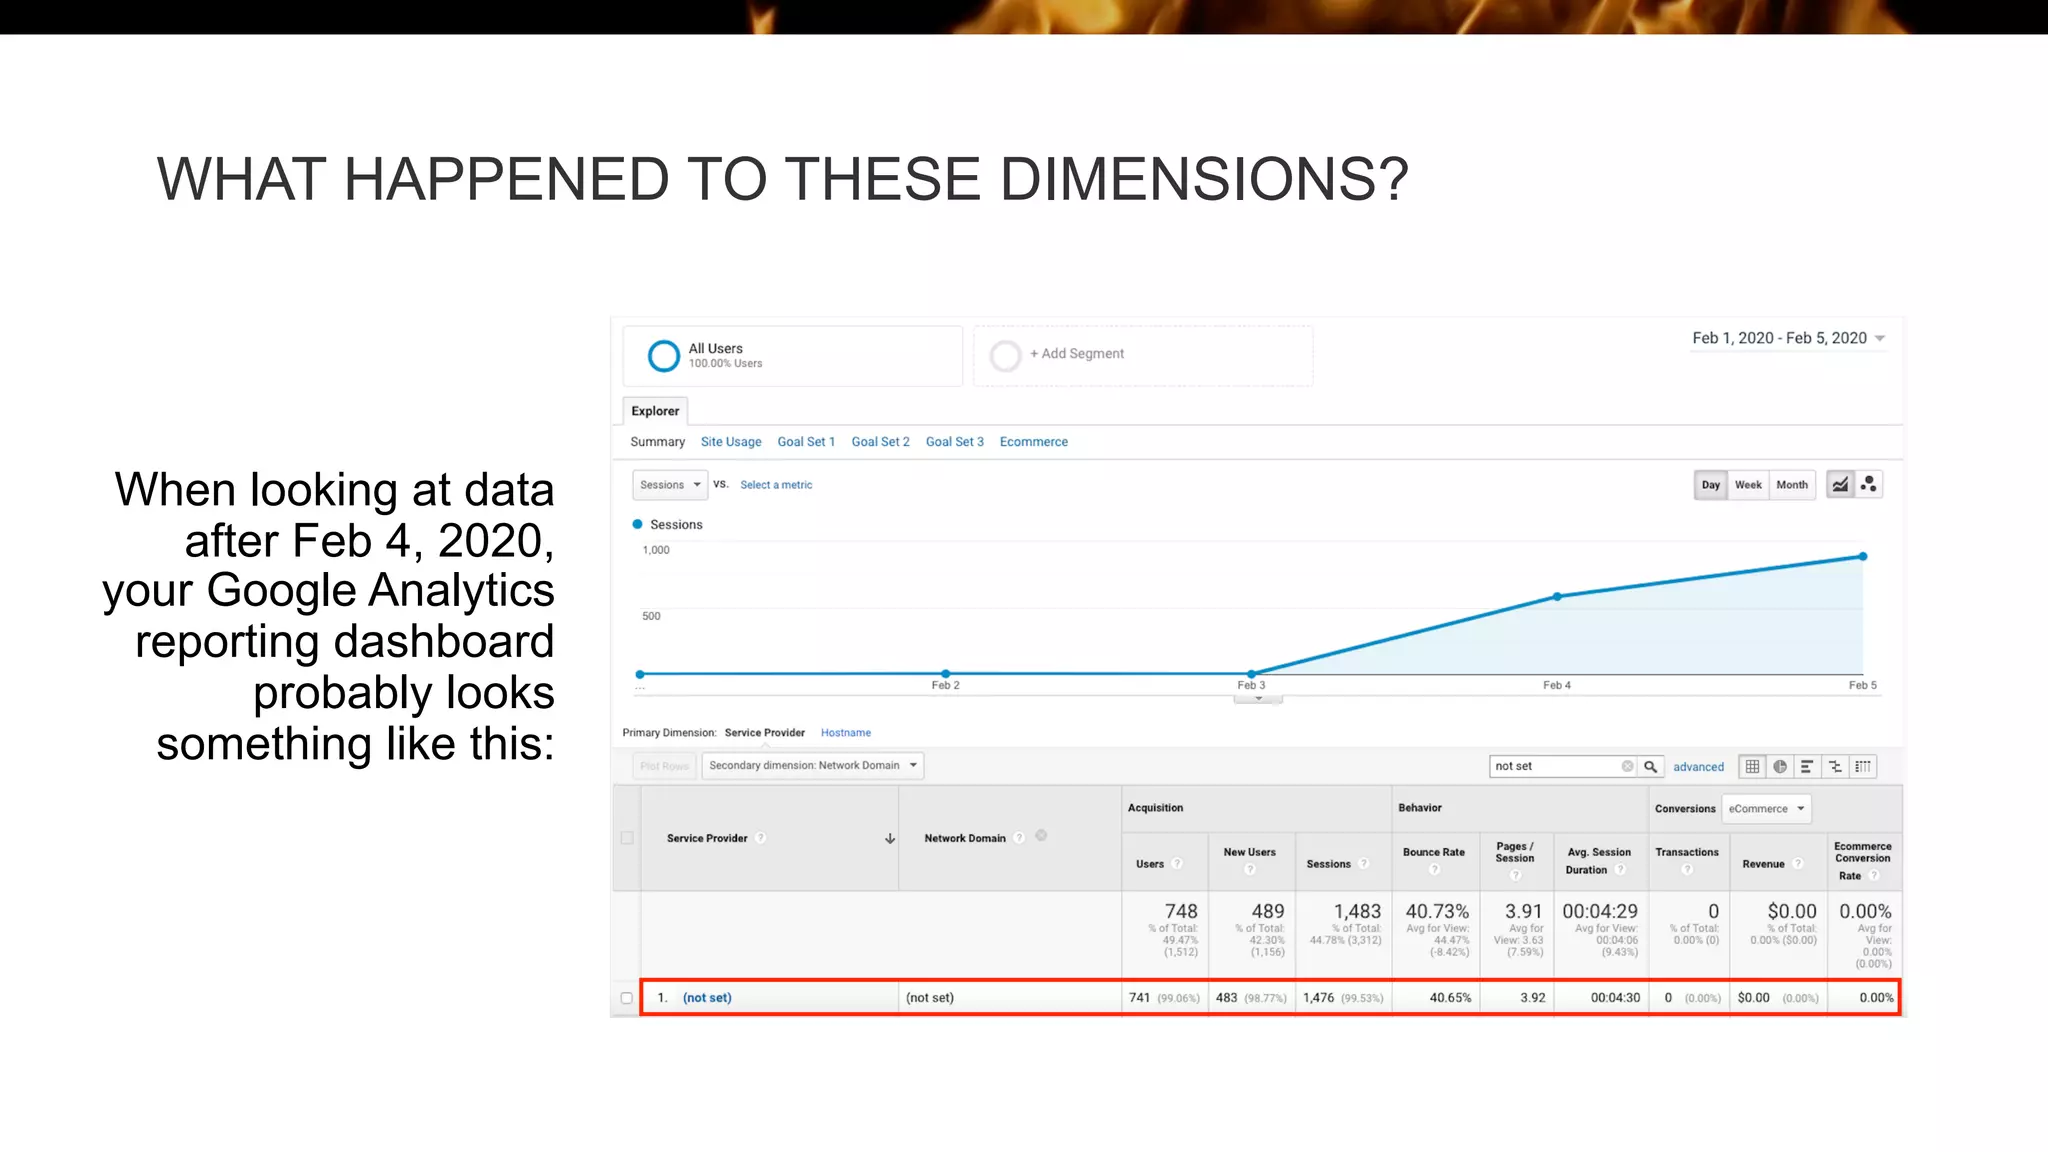Click the Feb 2 data point on chart
This screenshot has width=2048, height=1152.
tap(946, 674)
